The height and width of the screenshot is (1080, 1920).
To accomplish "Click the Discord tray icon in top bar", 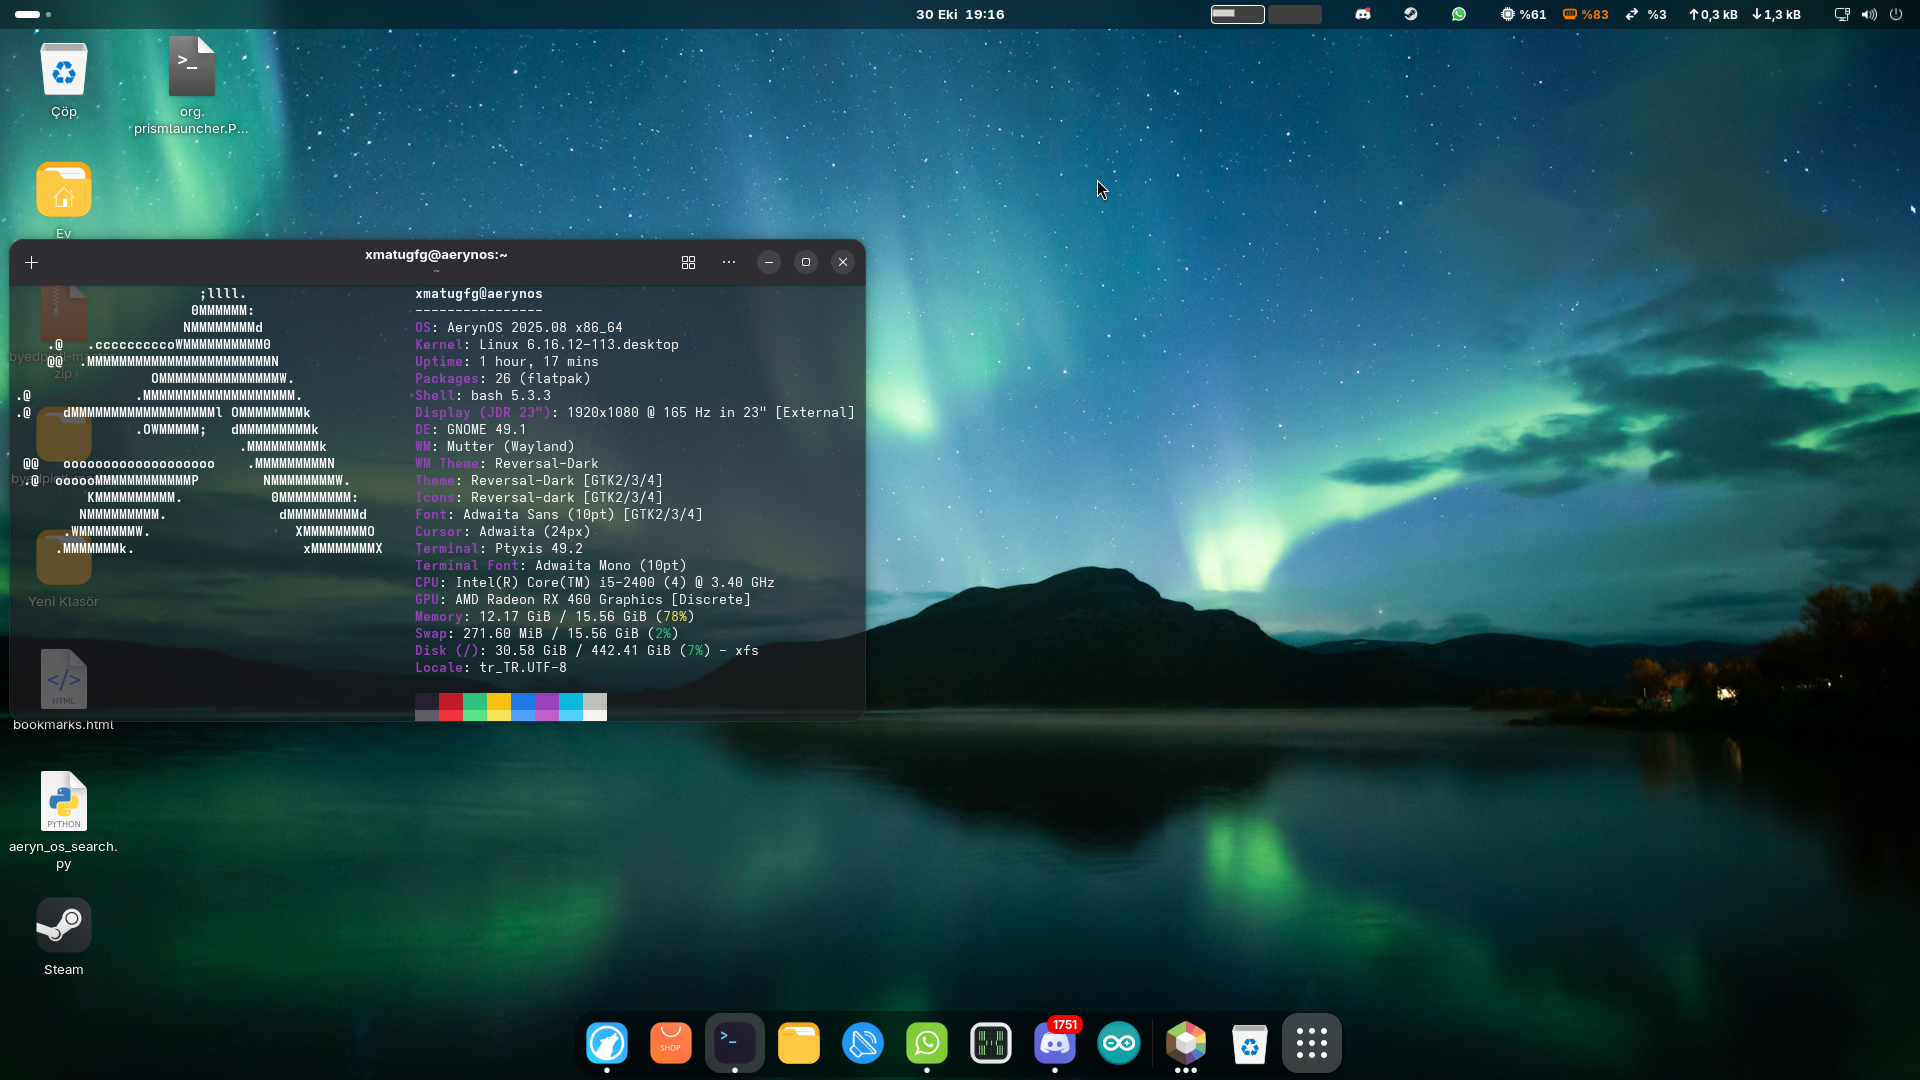I will point(1363,14).
